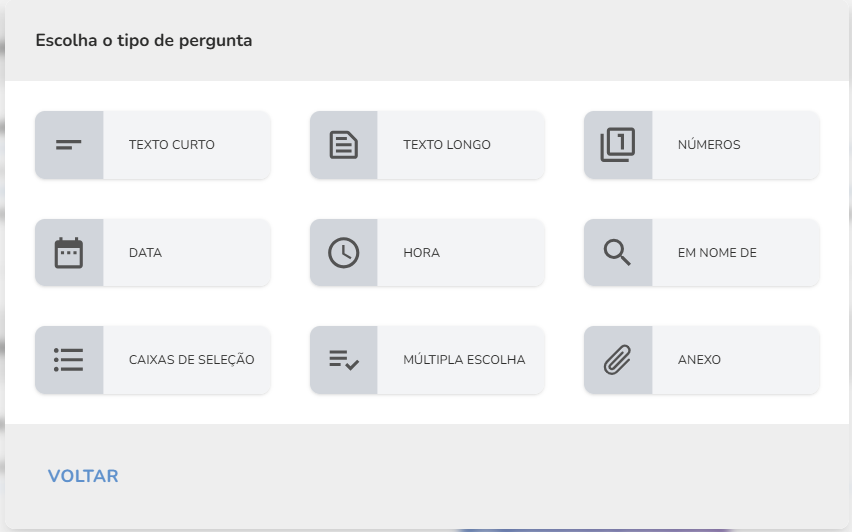
Task: Pick the NÚMEROS question type
Action: (701, 145)
